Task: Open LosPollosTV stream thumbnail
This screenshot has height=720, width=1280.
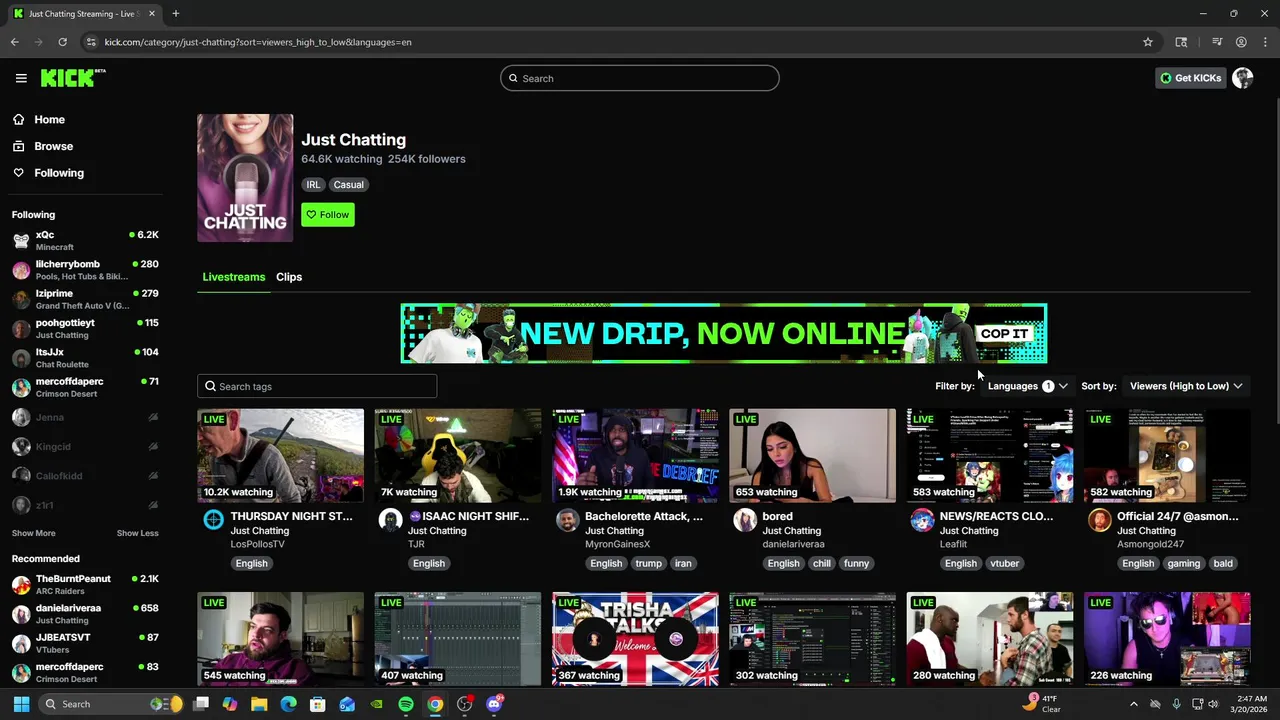Action: (x=281, y=455)
